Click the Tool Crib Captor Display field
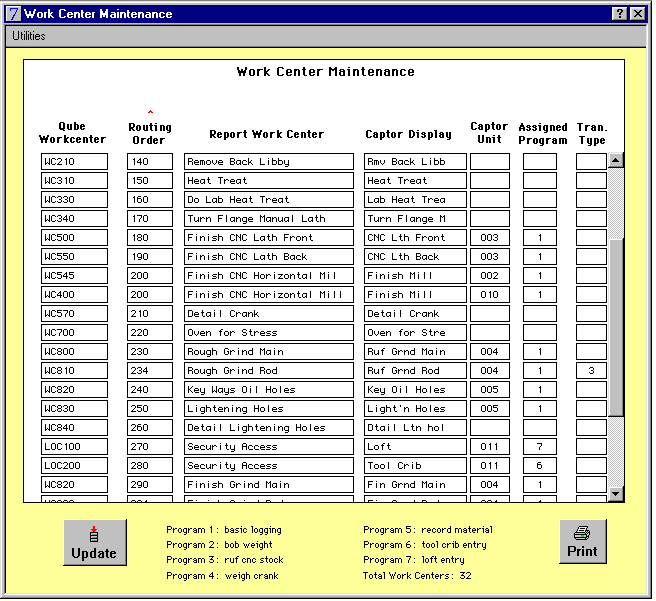656x601 pixels. pos(413,466)
